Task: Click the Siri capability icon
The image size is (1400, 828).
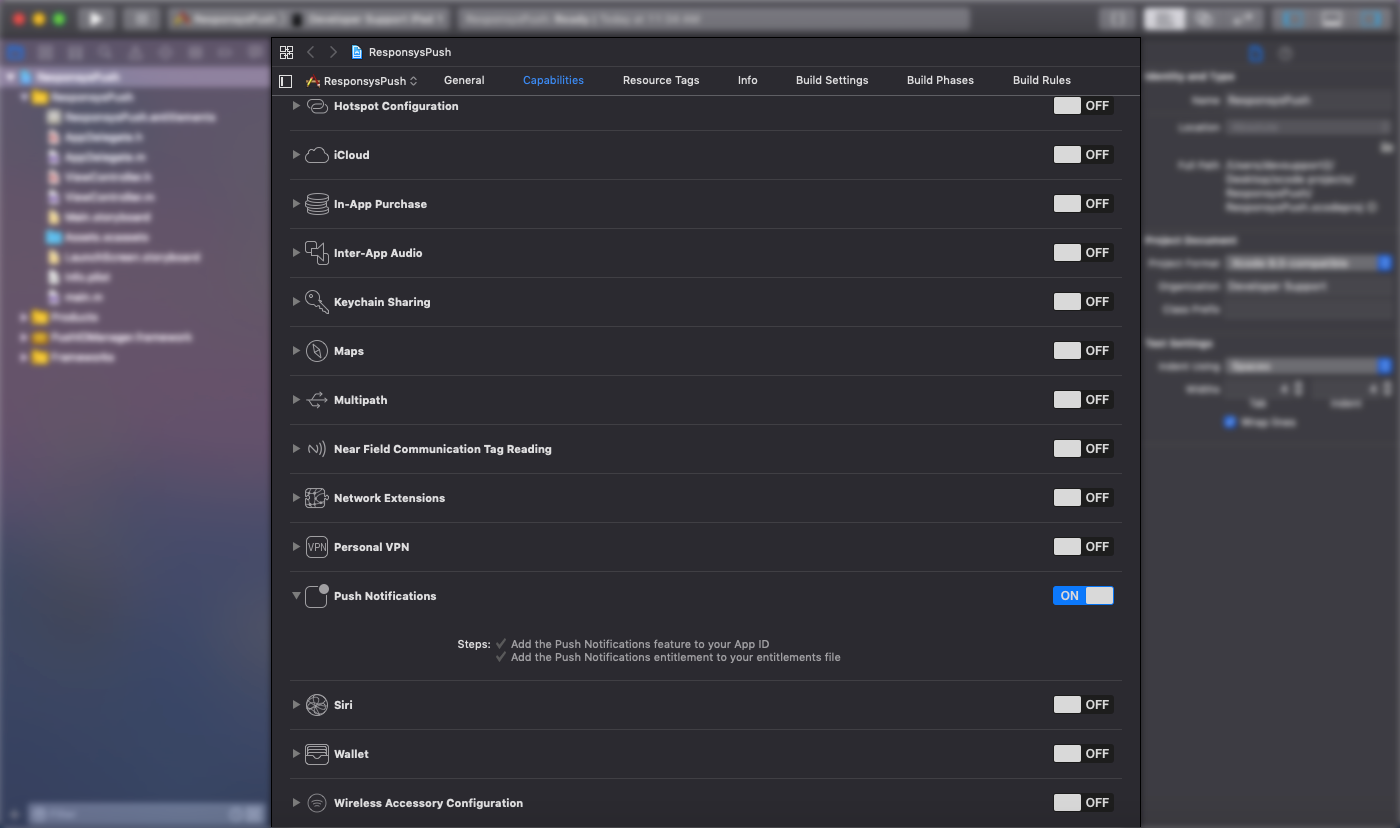Action: [317, 705]
